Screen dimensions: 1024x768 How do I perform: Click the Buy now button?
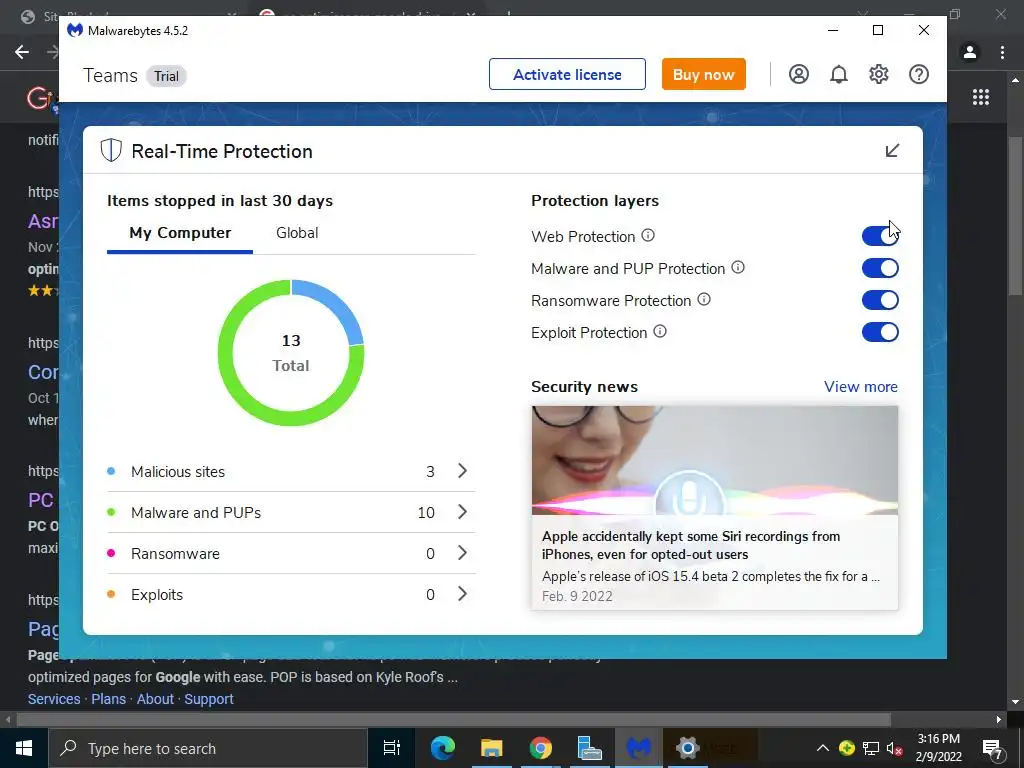(703, 74)
